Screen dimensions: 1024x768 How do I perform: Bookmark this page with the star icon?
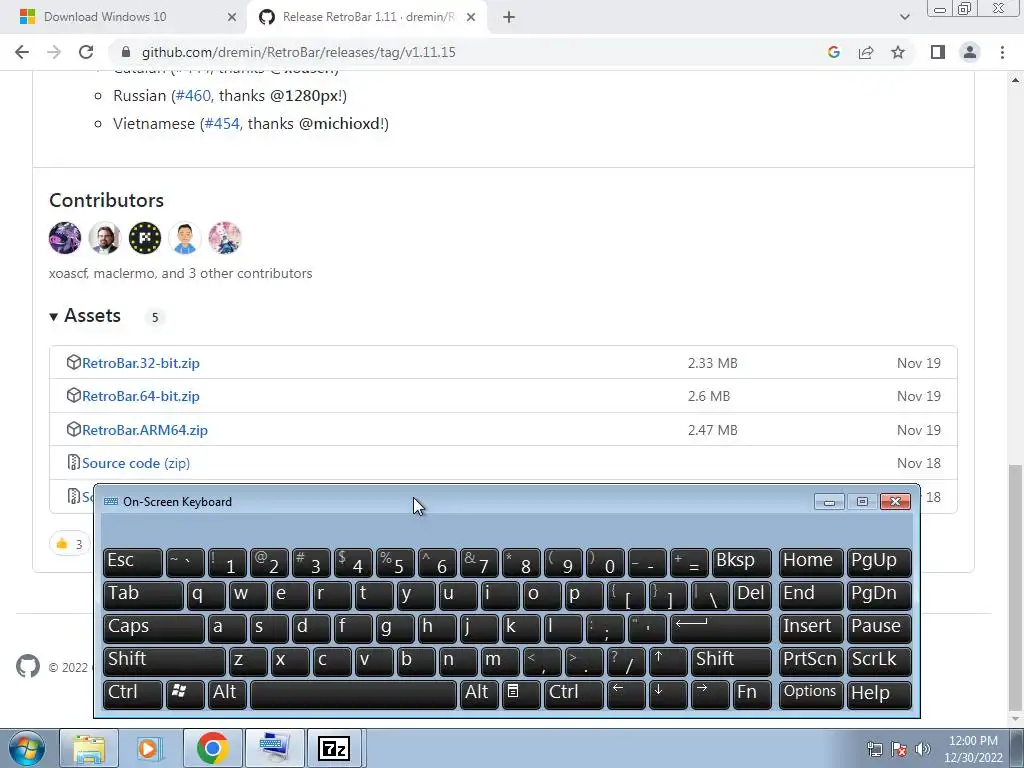[898, 52]
